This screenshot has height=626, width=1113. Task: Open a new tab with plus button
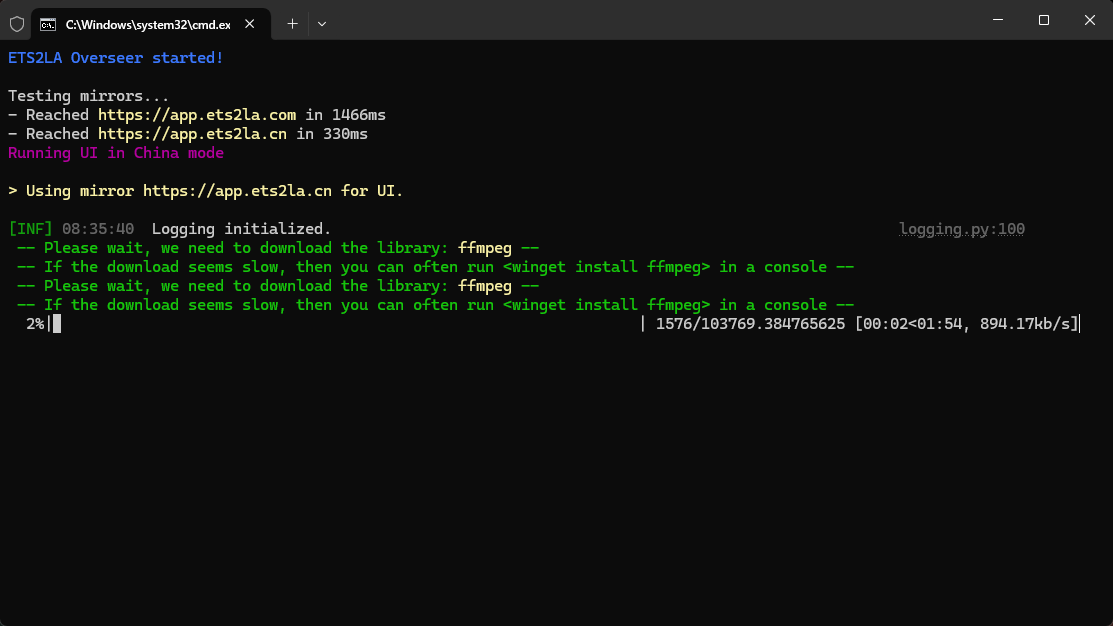pyautogui.click(x=292, y=23)
